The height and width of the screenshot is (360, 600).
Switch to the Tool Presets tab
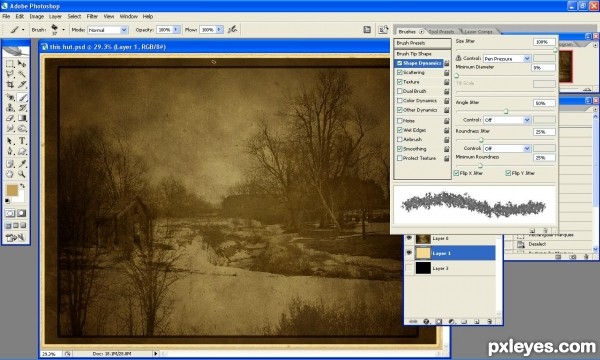point(441,32)
